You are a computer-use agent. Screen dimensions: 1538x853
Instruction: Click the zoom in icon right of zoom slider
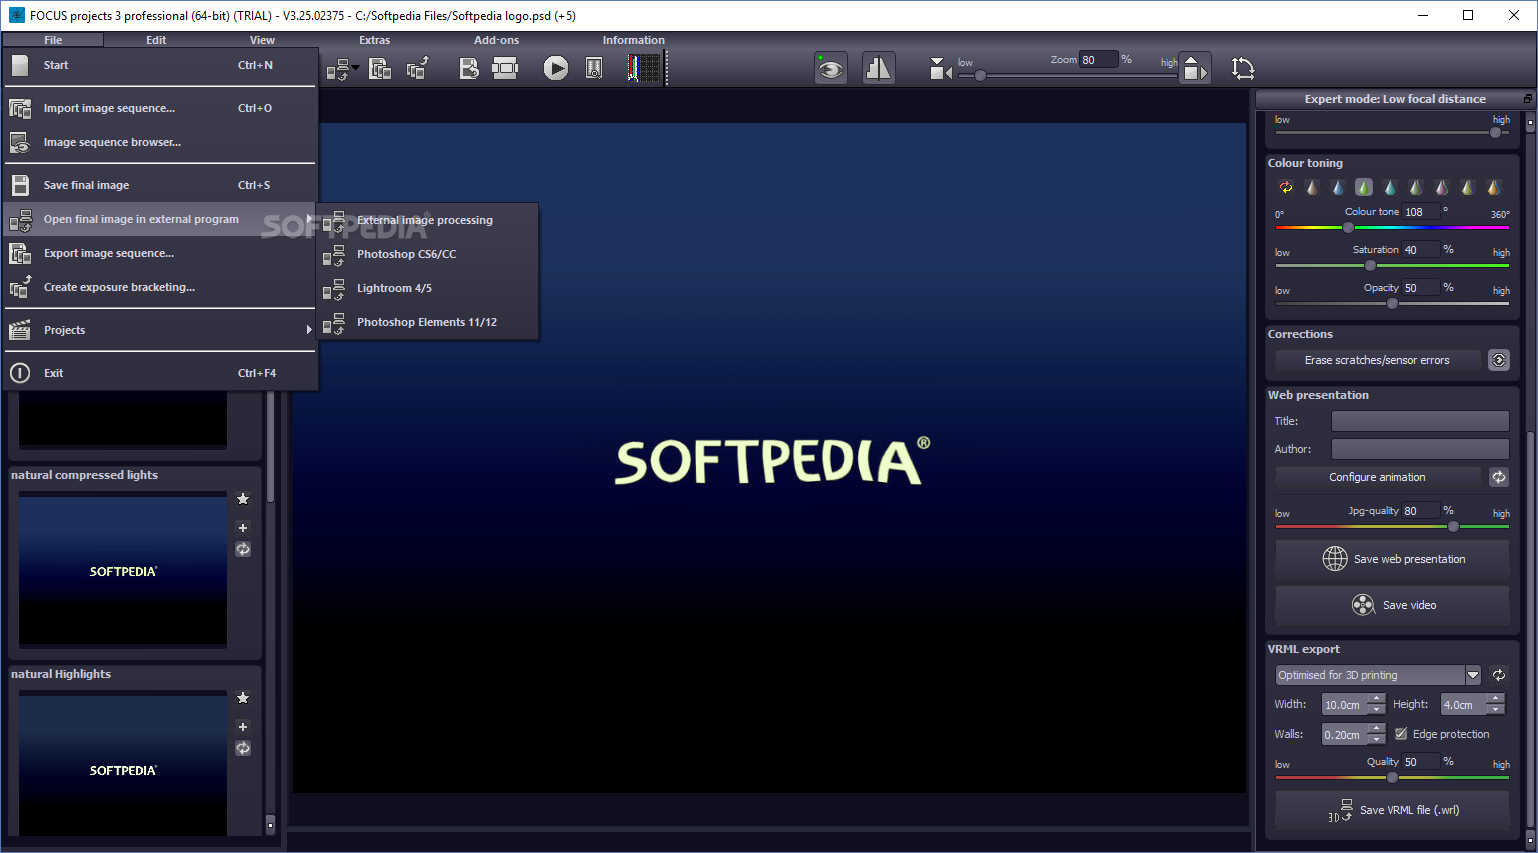(x=1195, y=68)
